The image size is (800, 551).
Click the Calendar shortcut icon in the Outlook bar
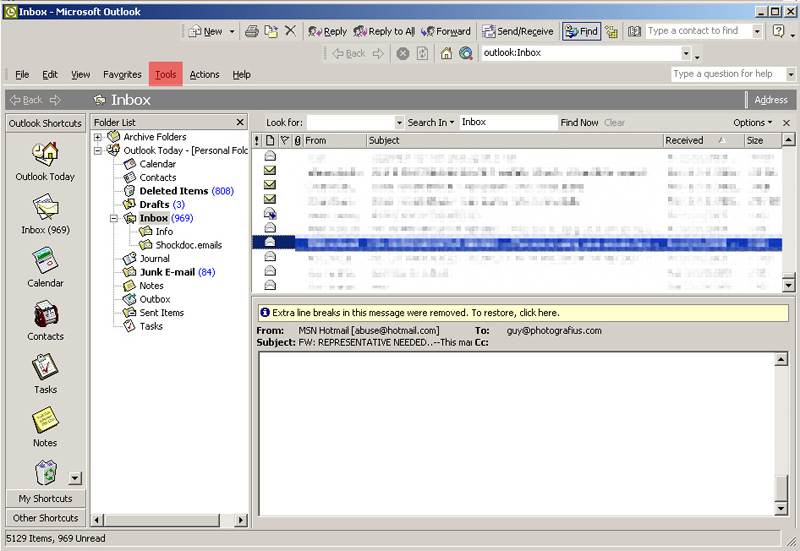click(x=45, y=261)
